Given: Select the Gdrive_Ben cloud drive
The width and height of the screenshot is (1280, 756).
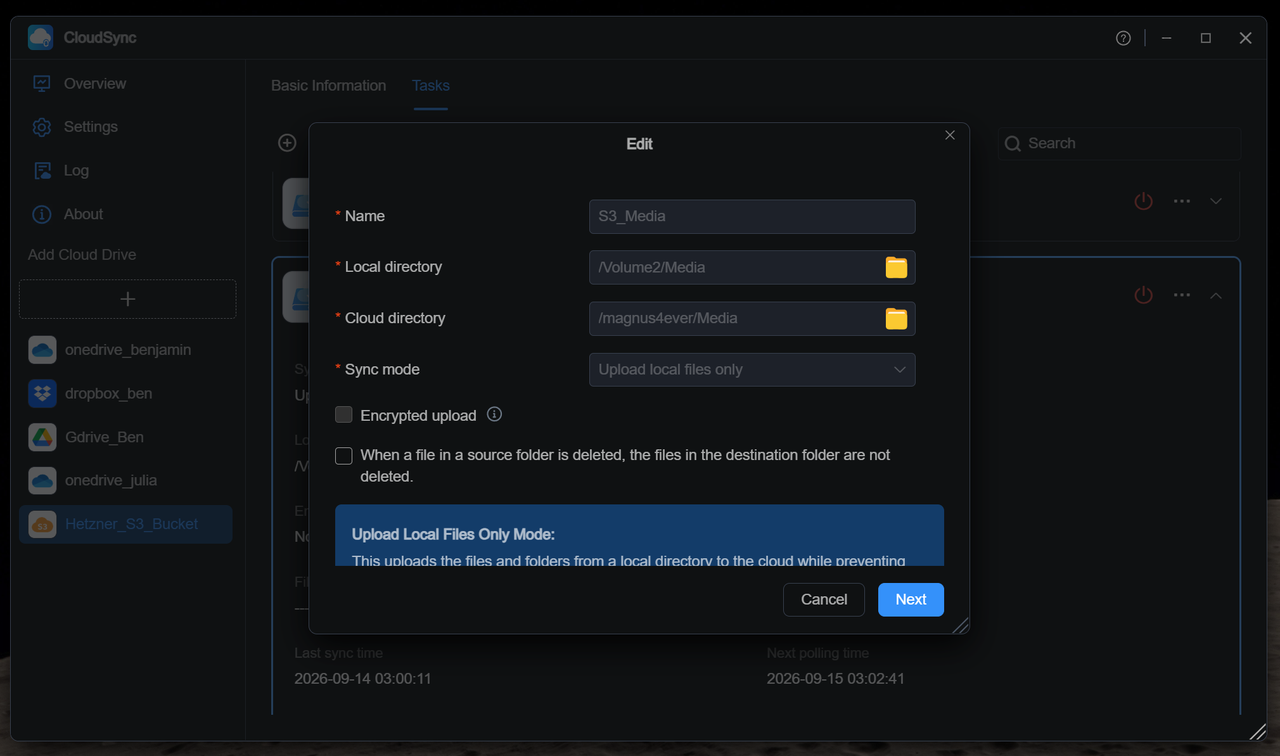Looking at the screenshot, I should (126, 437).
